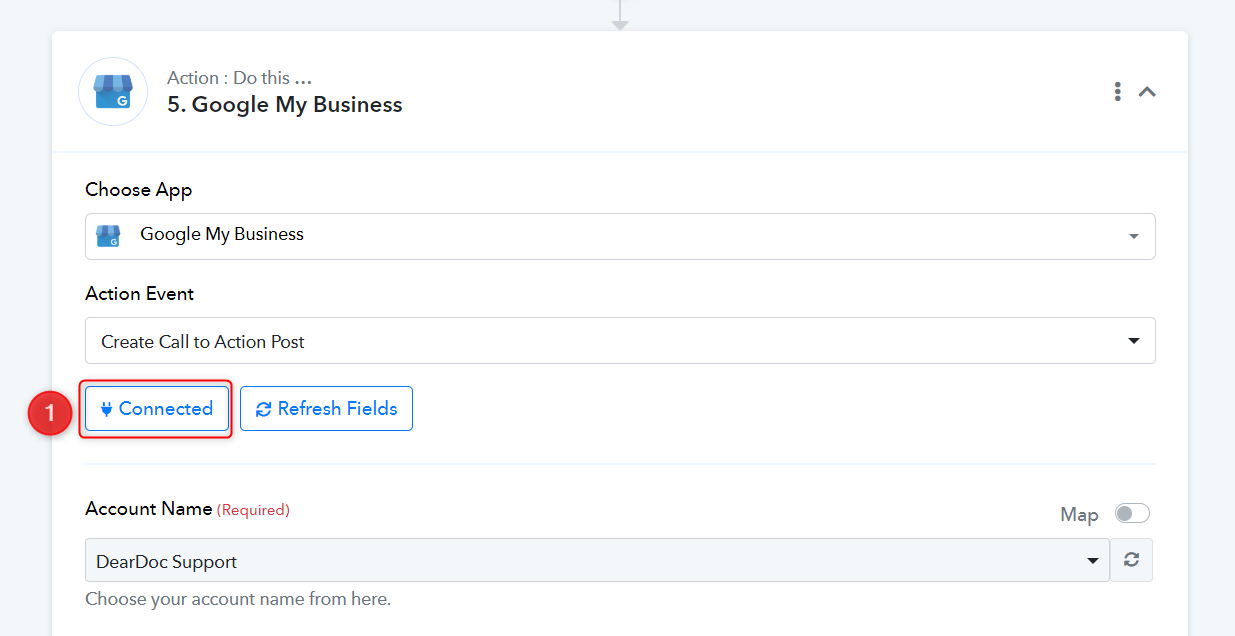Image resolution: width=1235 pixels, height=636 pixels.
Task: Open the Choose App dropdown
Action: 620,236
